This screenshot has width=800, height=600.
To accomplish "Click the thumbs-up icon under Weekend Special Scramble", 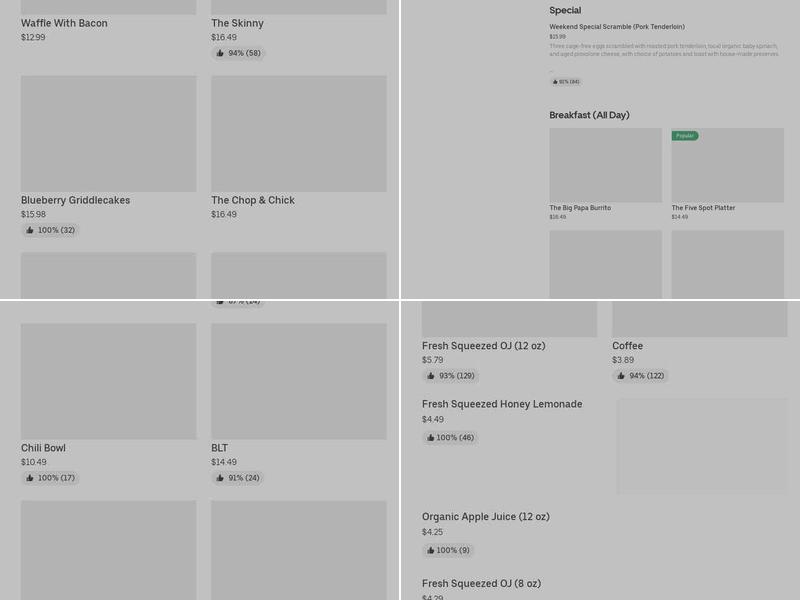I will 555,82.
